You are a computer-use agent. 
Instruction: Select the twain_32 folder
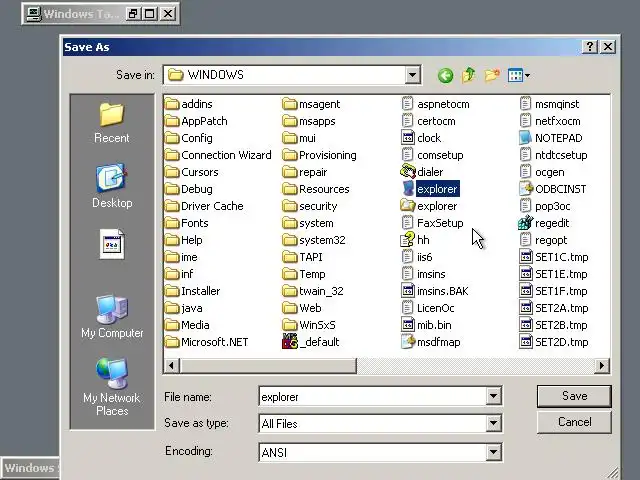(313, 291)
